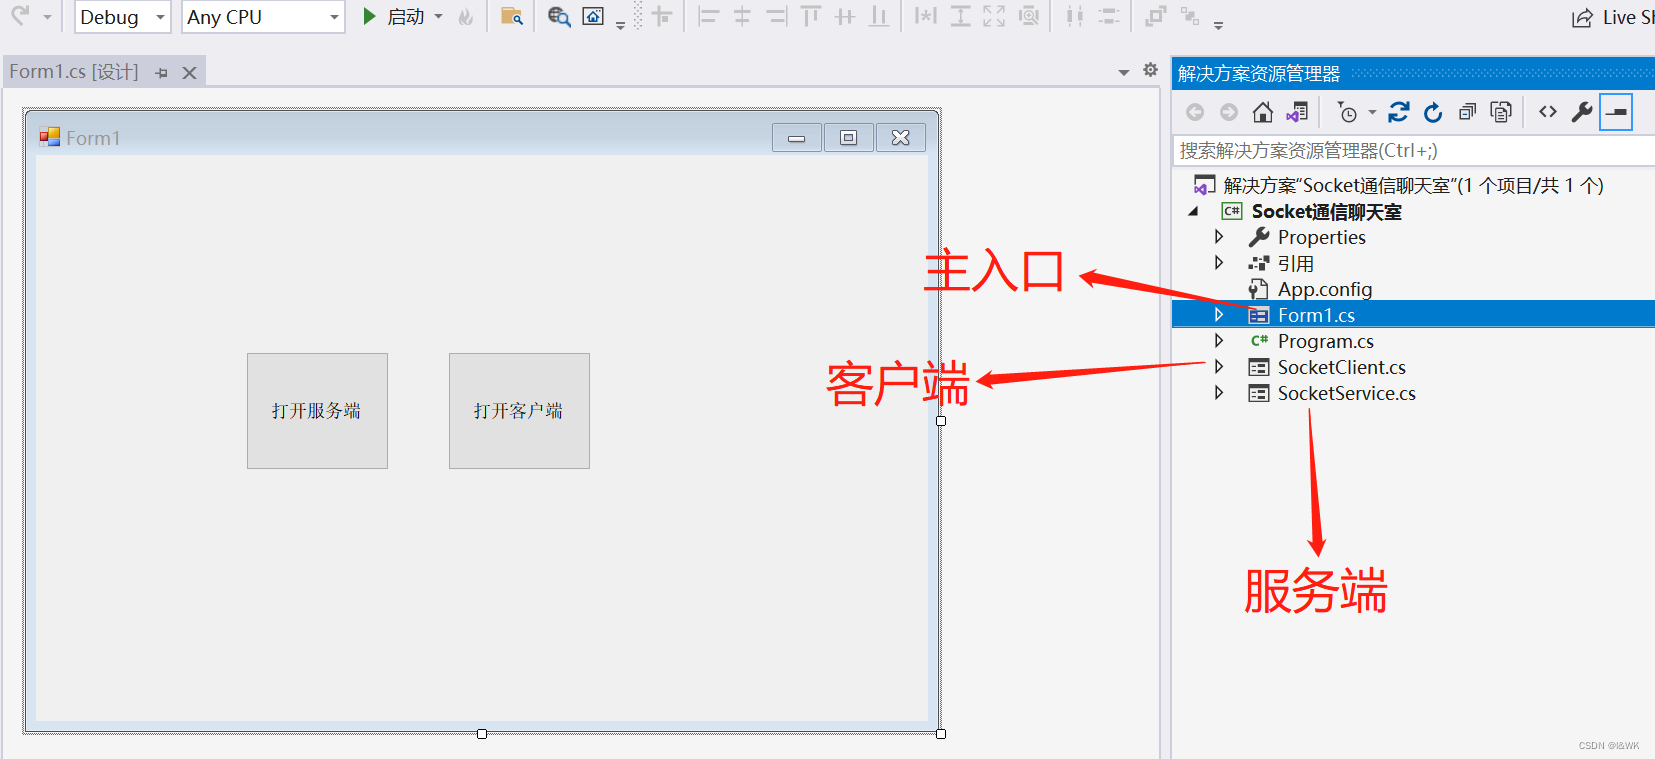The height and width of the screenshot is (759, 1655).
Task: Select App.config in Solution Explorer
Action: point(1324,289)
